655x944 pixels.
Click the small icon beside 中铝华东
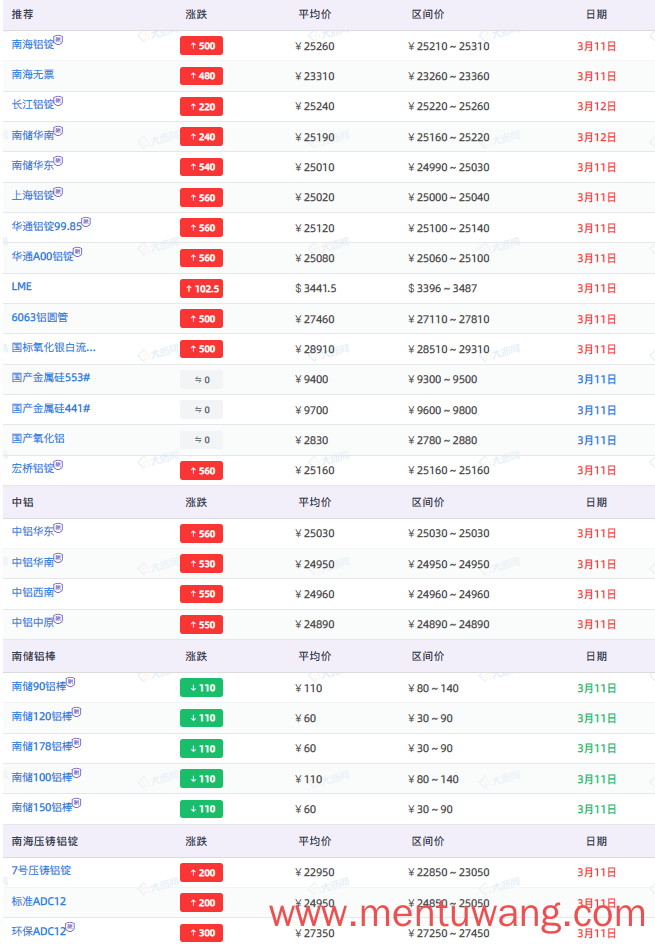[58, 527]
